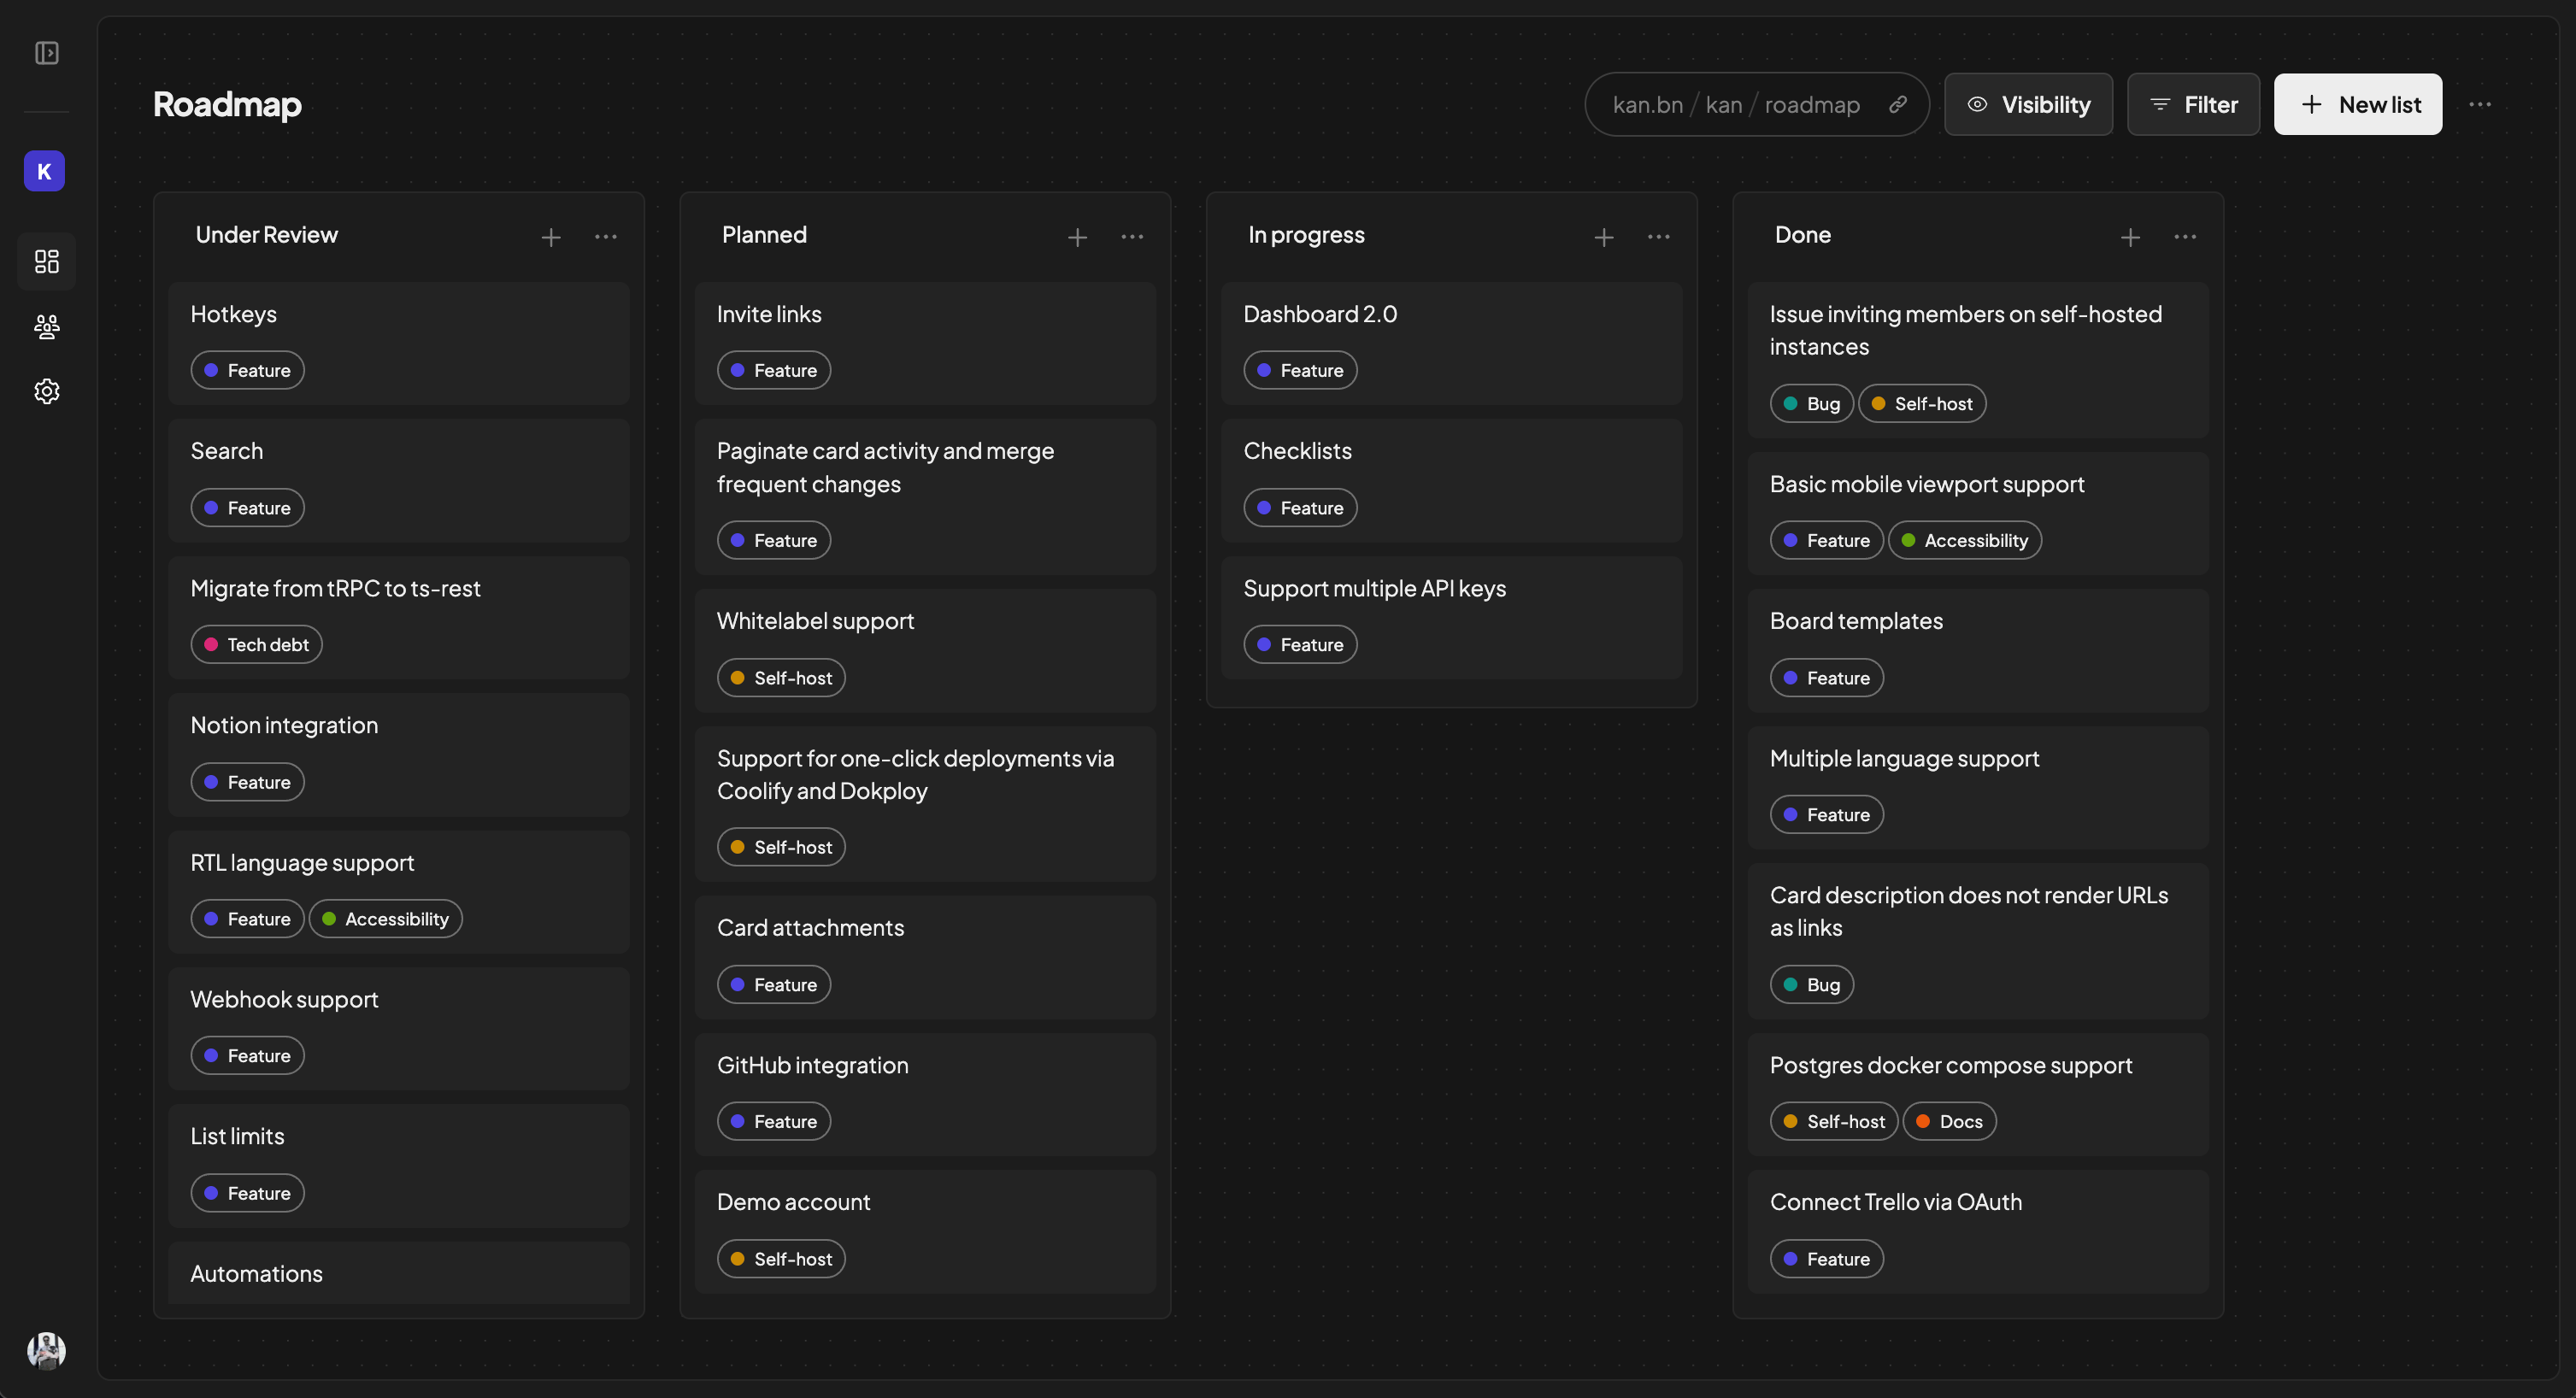Add card to Under Review list
This screenshot has width=2576, height=1398.
pos(550,237)
